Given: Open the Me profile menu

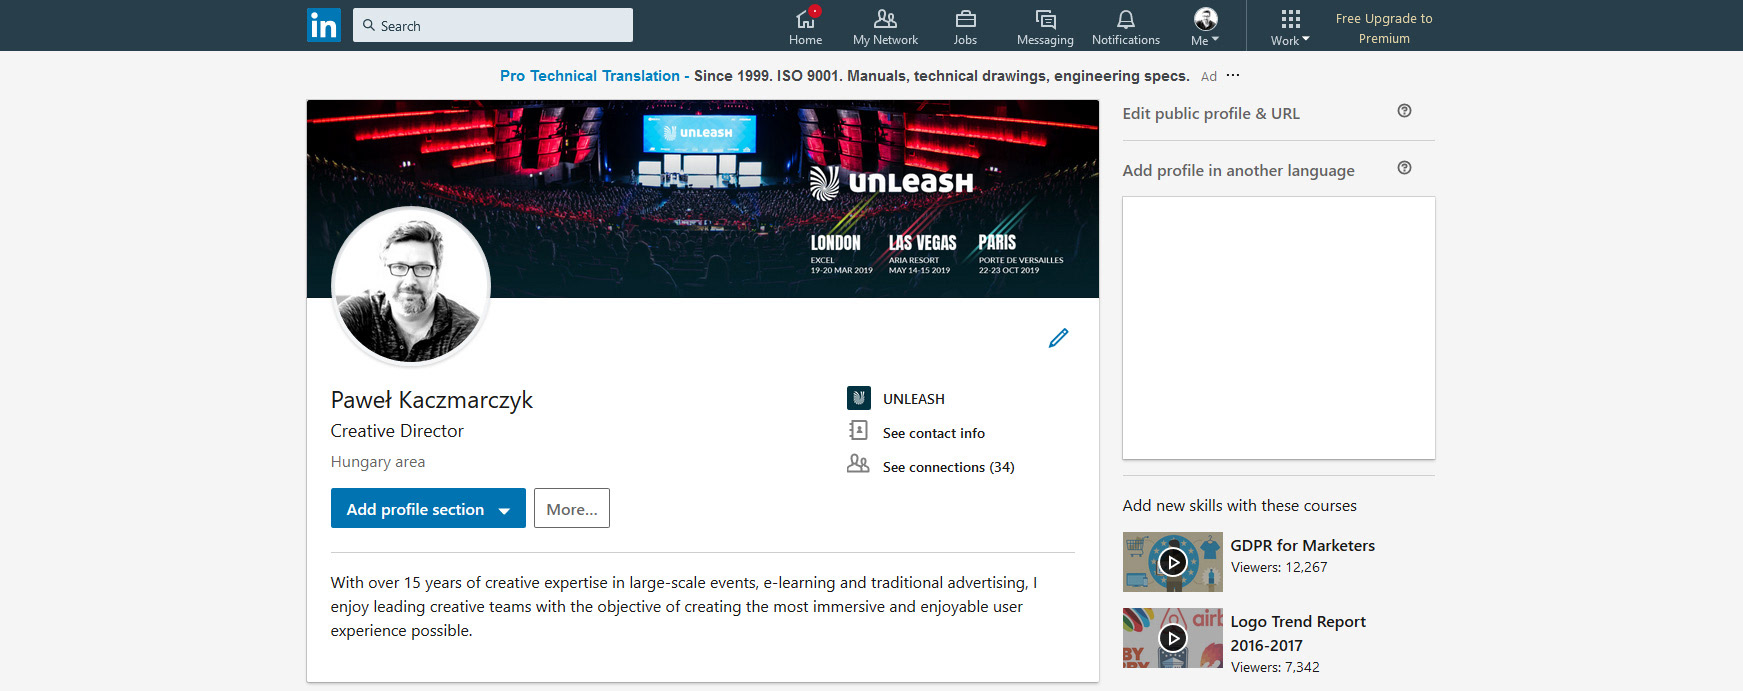Looking at the screenshot, I should (x=1205, y=27).
